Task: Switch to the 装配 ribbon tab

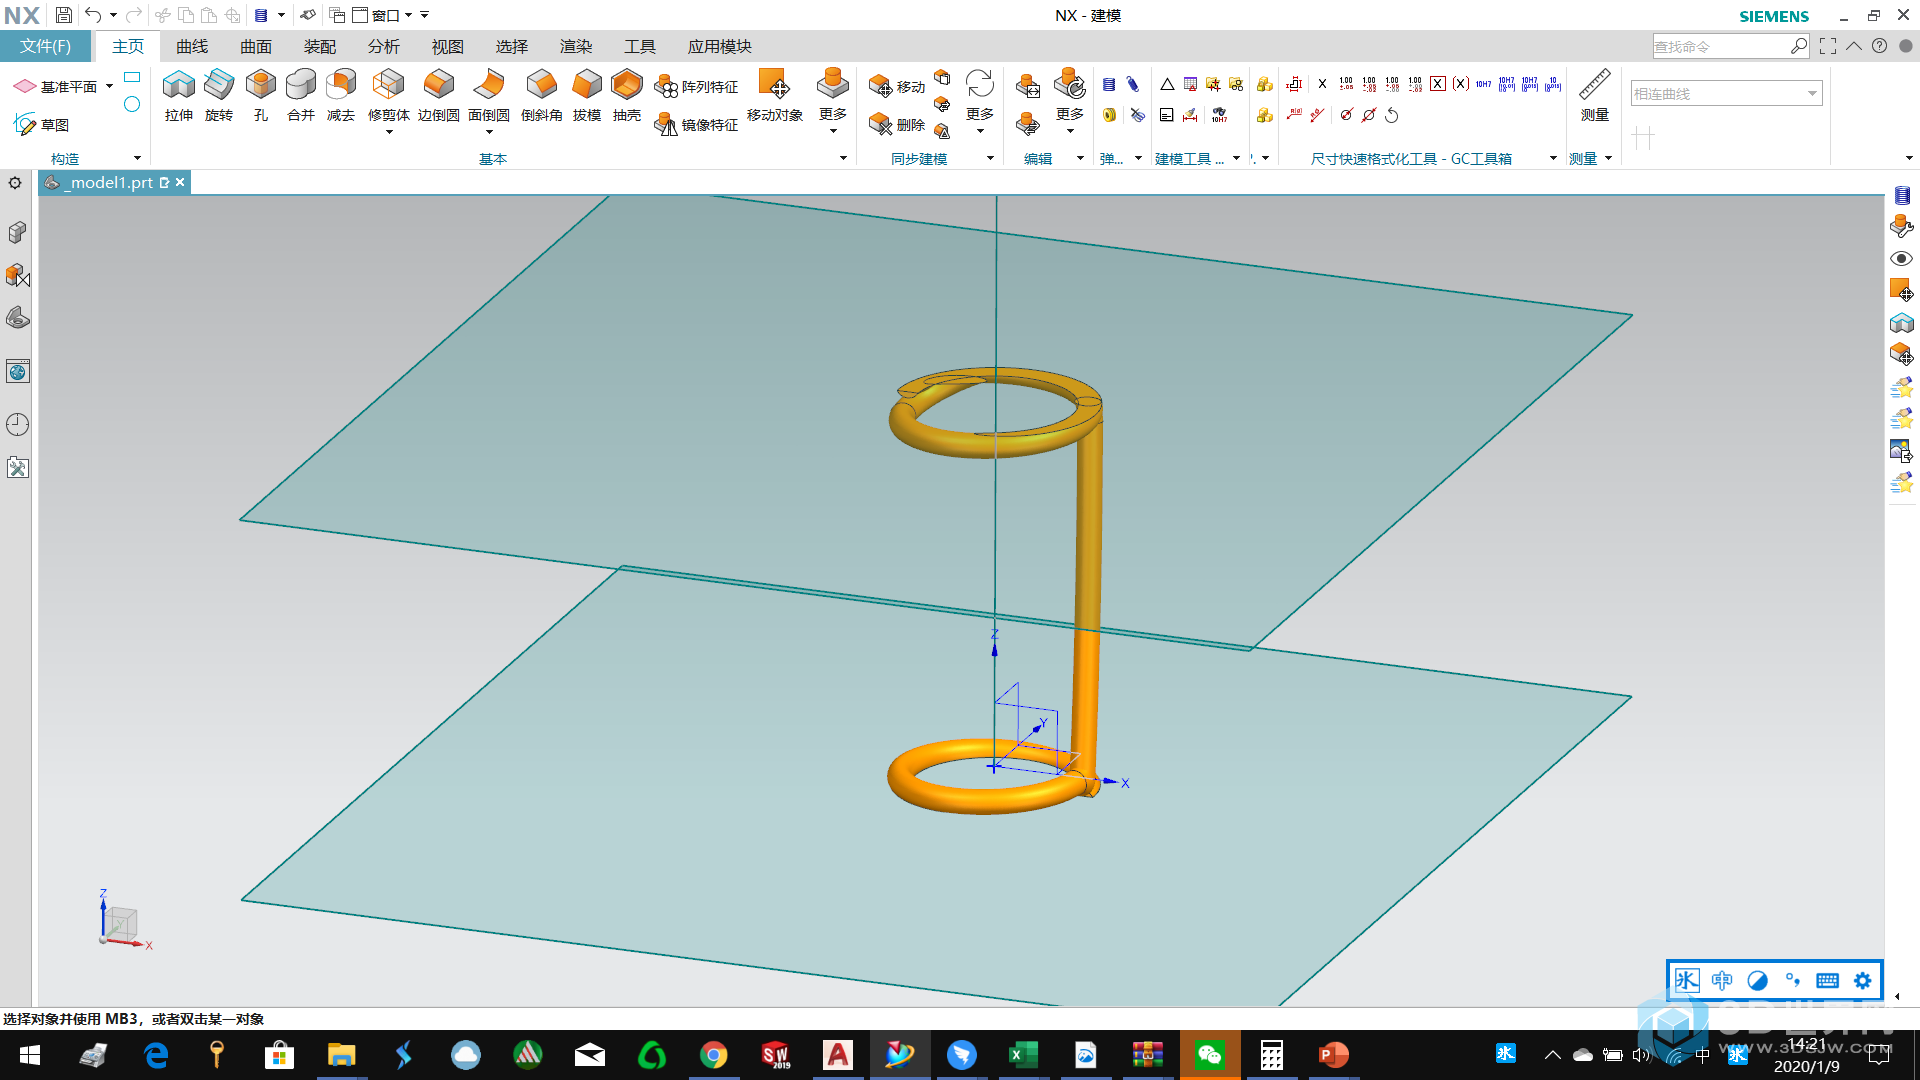Action: [x=320, y=46]
